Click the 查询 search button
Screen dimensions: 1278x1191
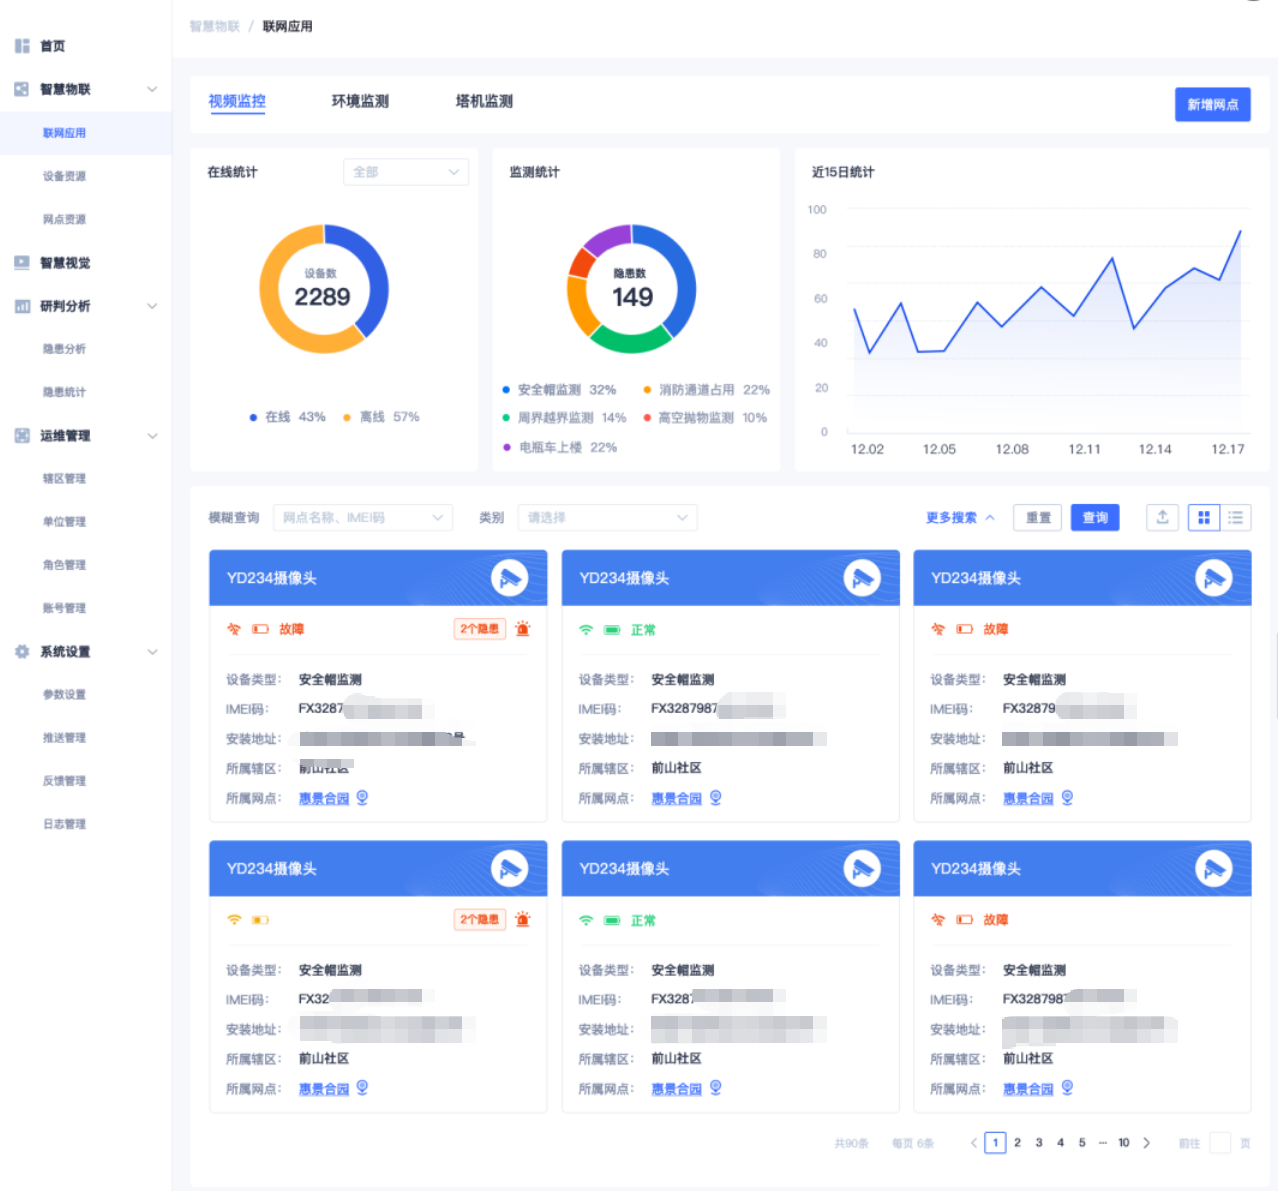click(x=1095, y=518)
